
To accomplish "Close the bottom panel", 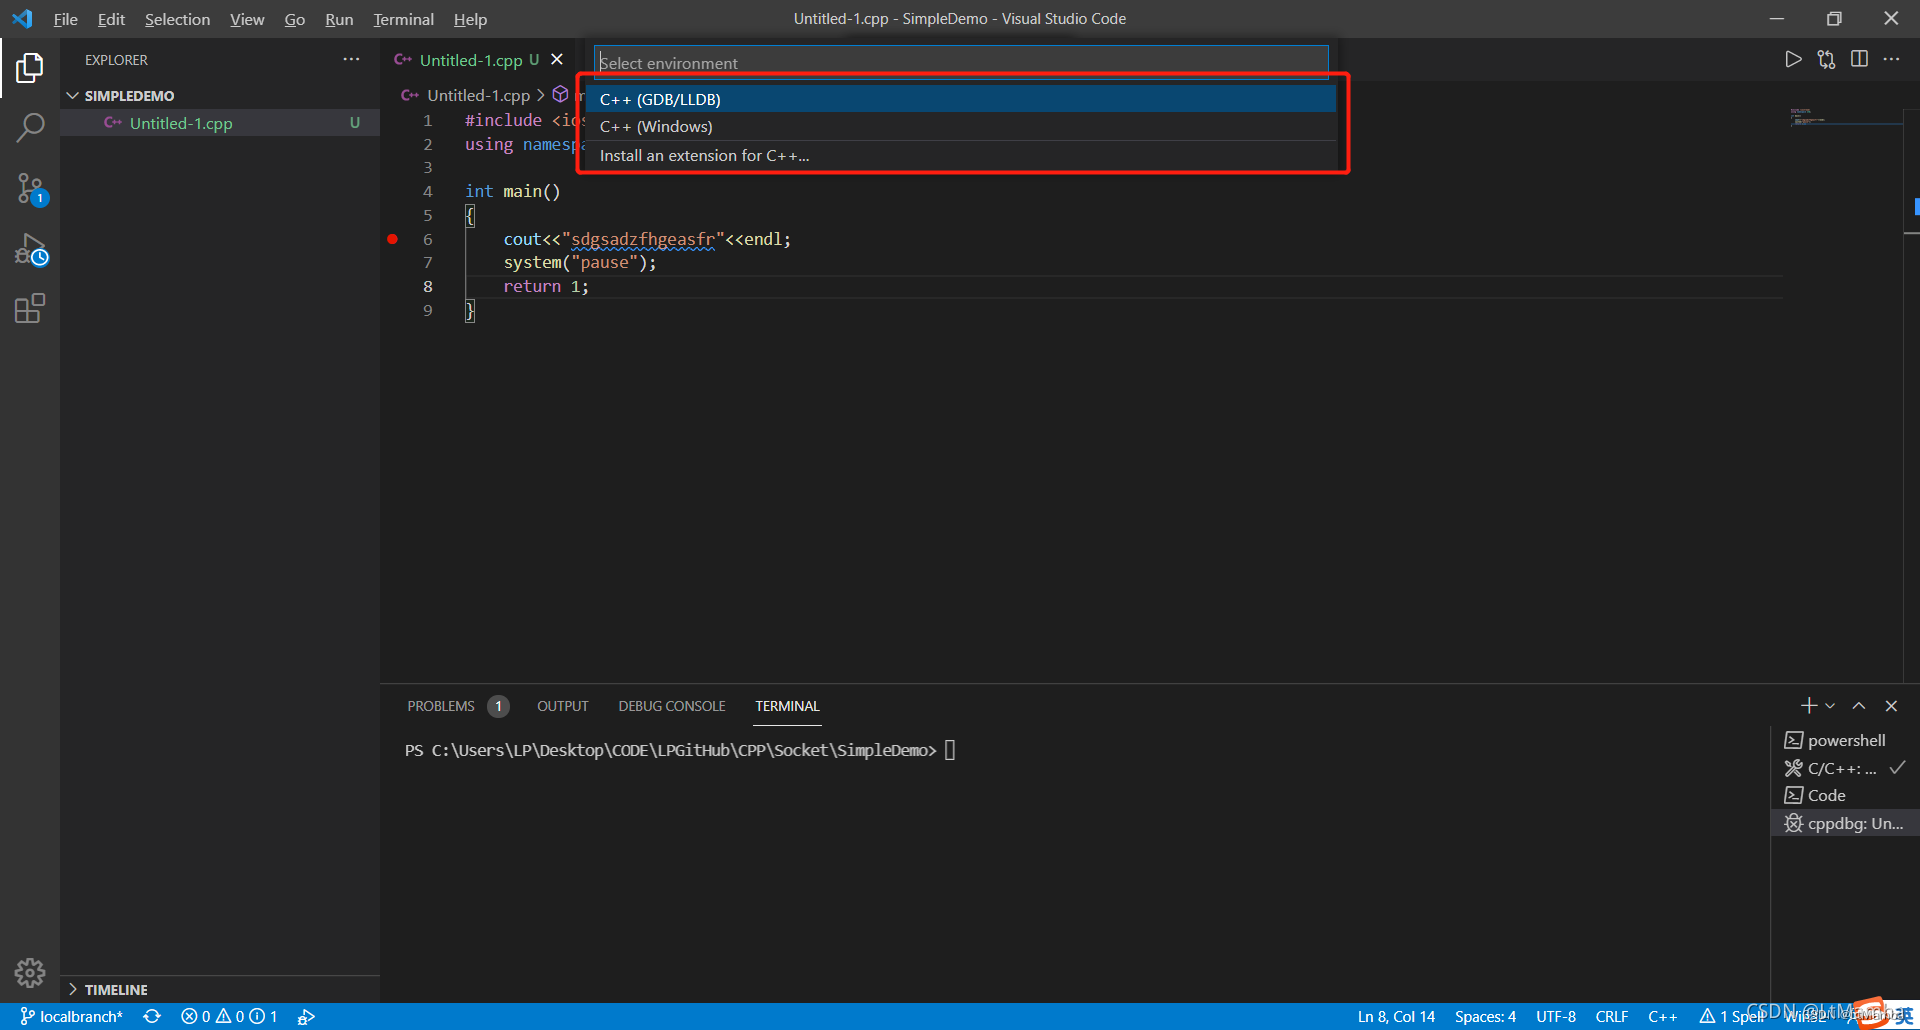I will [1891, 706].
